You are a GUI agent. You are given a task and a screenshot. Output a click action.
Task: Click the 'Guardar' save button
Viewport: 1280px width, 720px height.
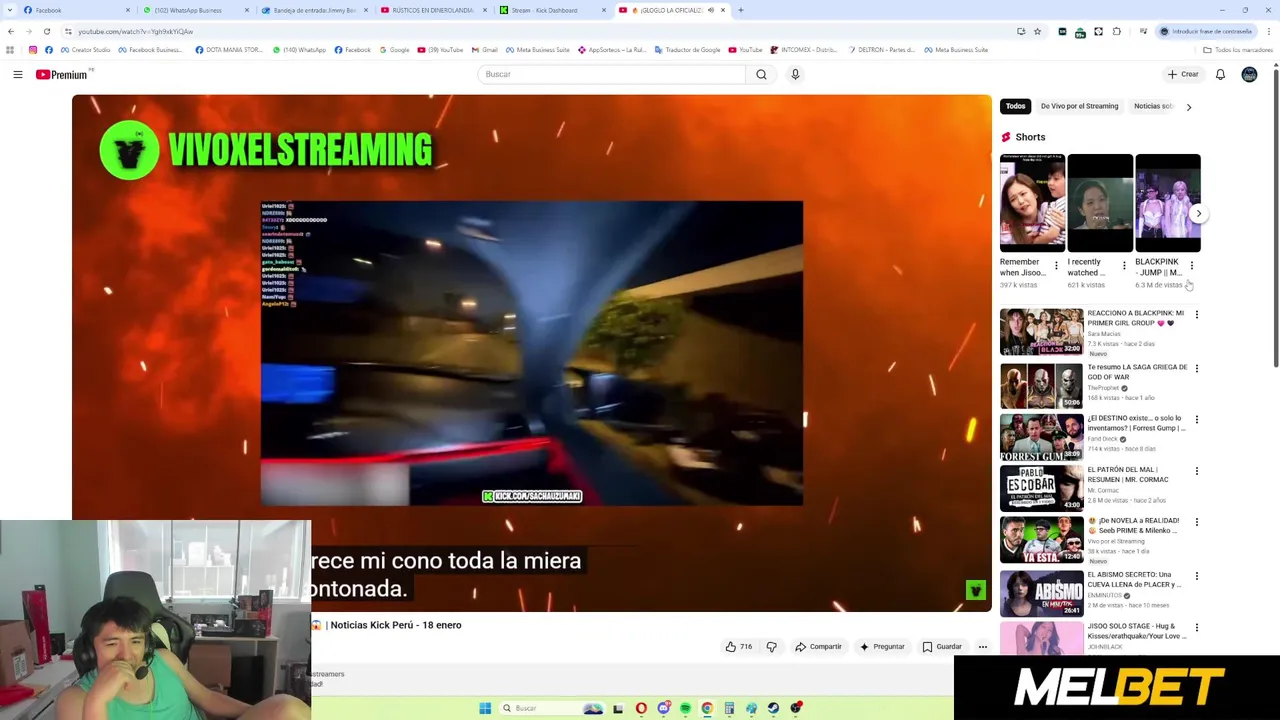[x=942, y=647]
